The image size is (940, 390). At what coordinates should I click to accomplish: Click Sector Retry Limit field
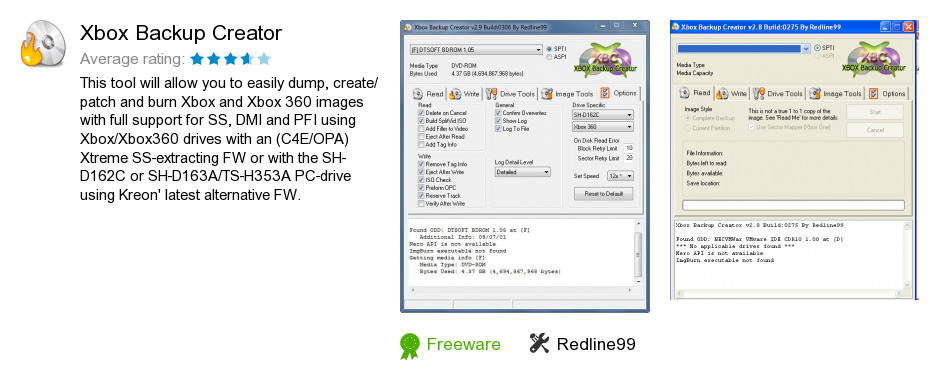[x=628, y=158]
